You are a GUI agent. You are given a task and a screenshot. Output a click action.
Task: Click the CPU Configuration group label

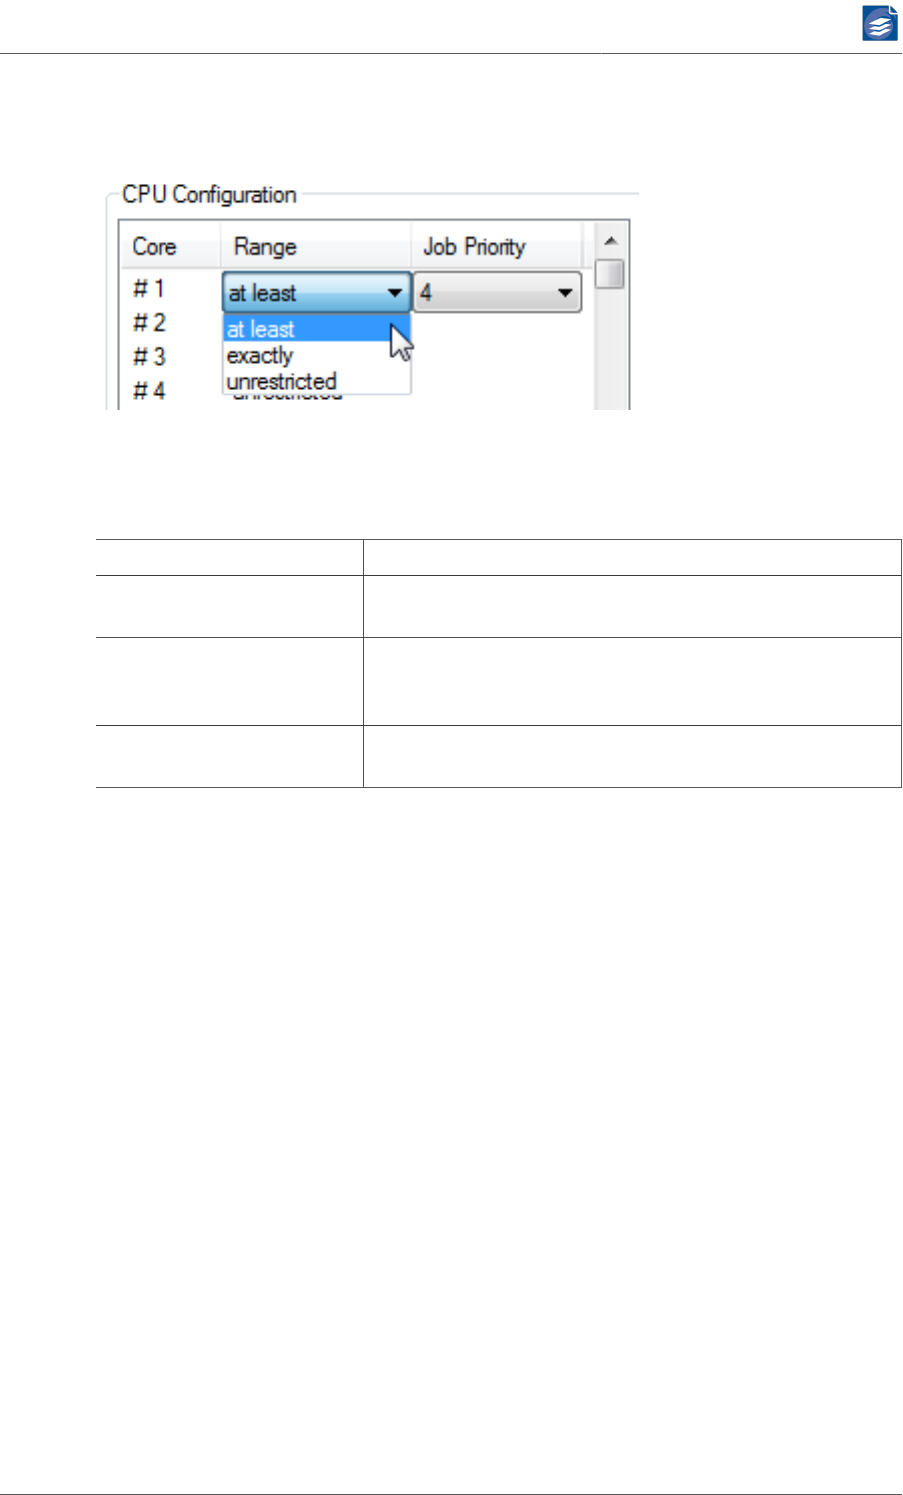tap(209, 195)
